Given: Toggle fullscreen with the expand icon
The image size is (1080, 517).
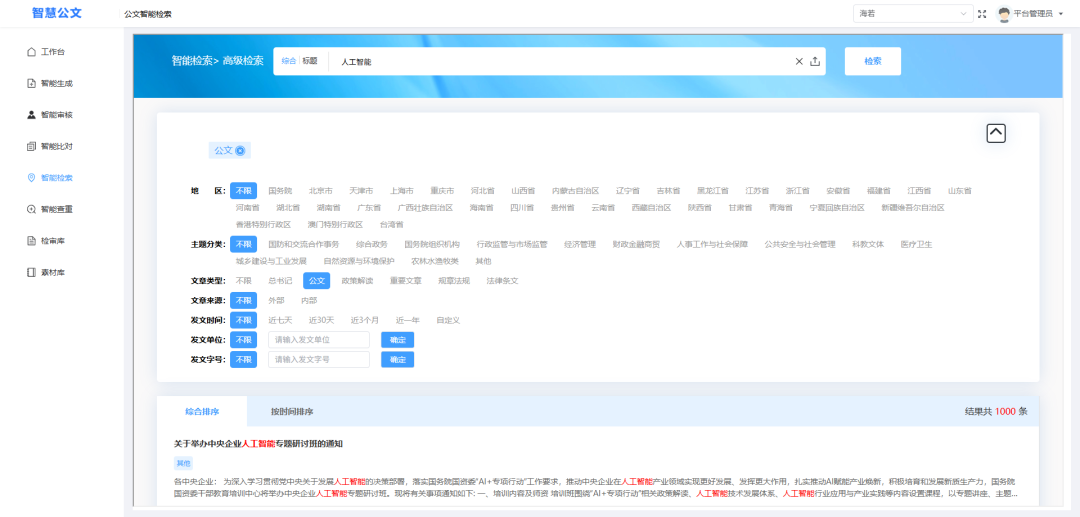Looking at the screenshot, I should pos(982,14).
